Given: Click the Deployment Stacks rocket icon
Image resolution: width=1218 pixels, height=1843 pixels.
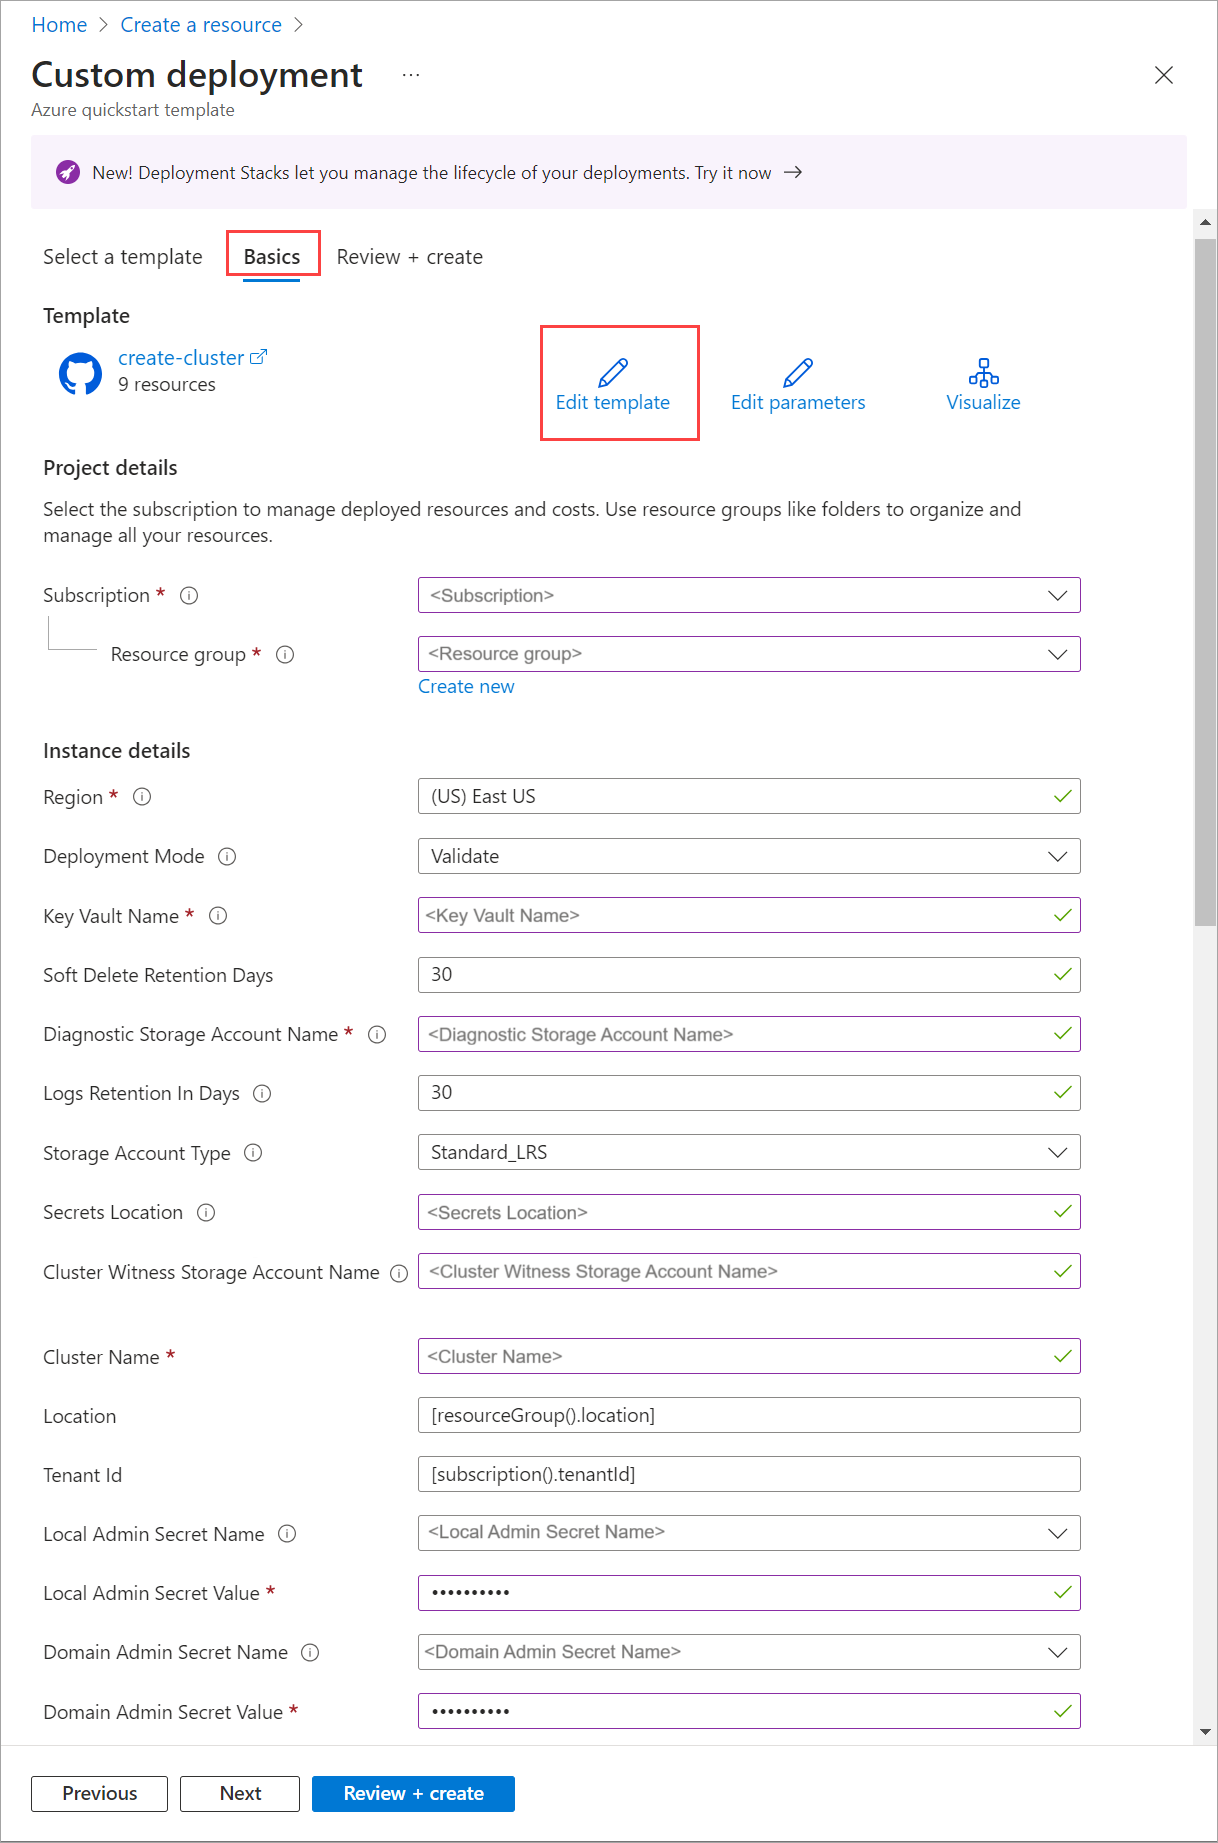Looking at the screenshot, I should click(x=68, y=172).
